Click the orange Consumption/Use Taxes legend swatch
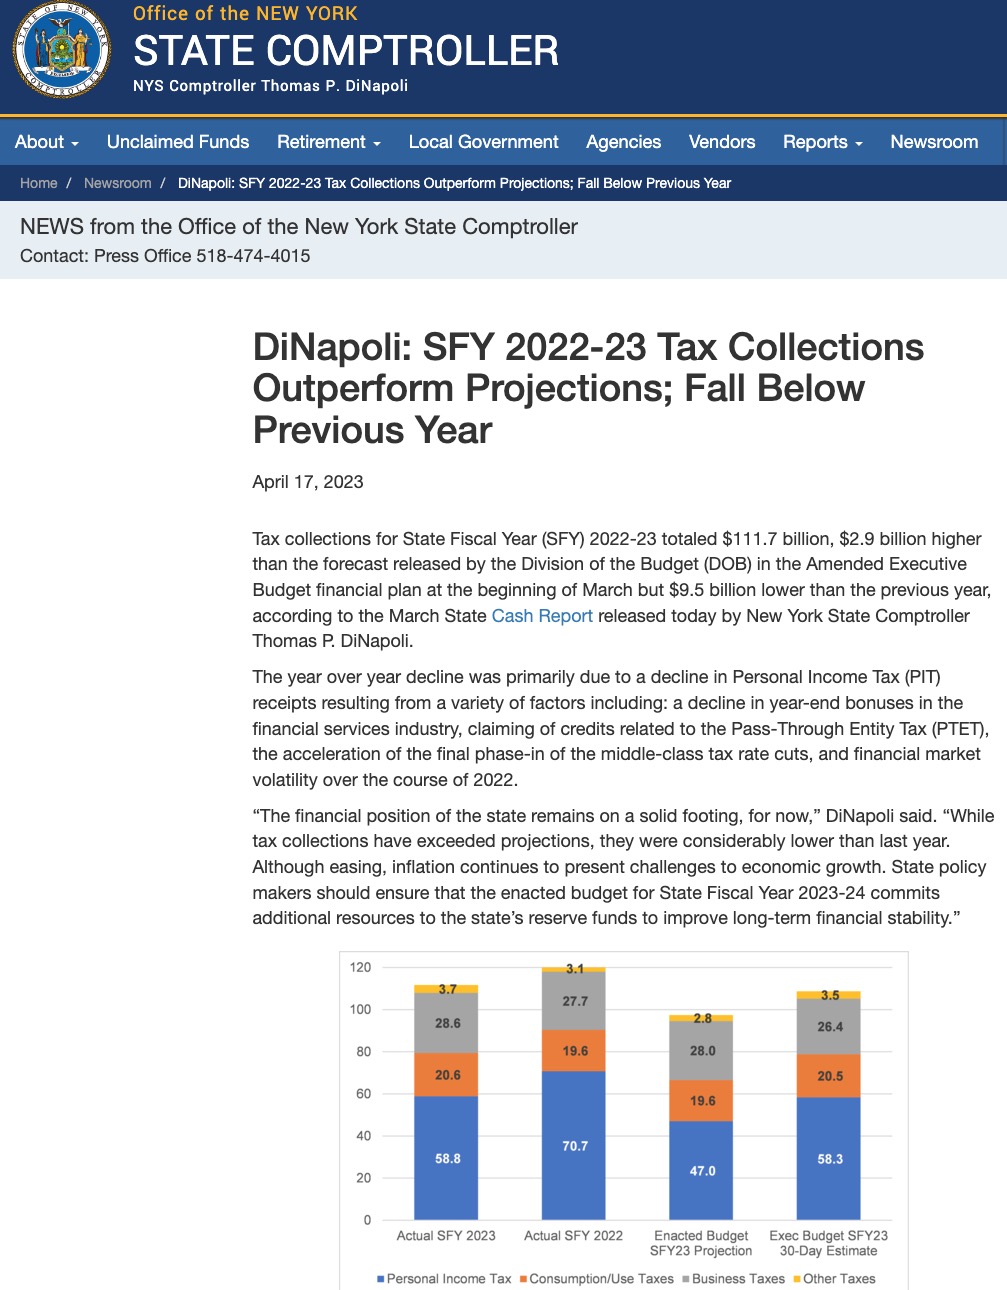This screenshot has width=1007, height=1290. 524,1279
